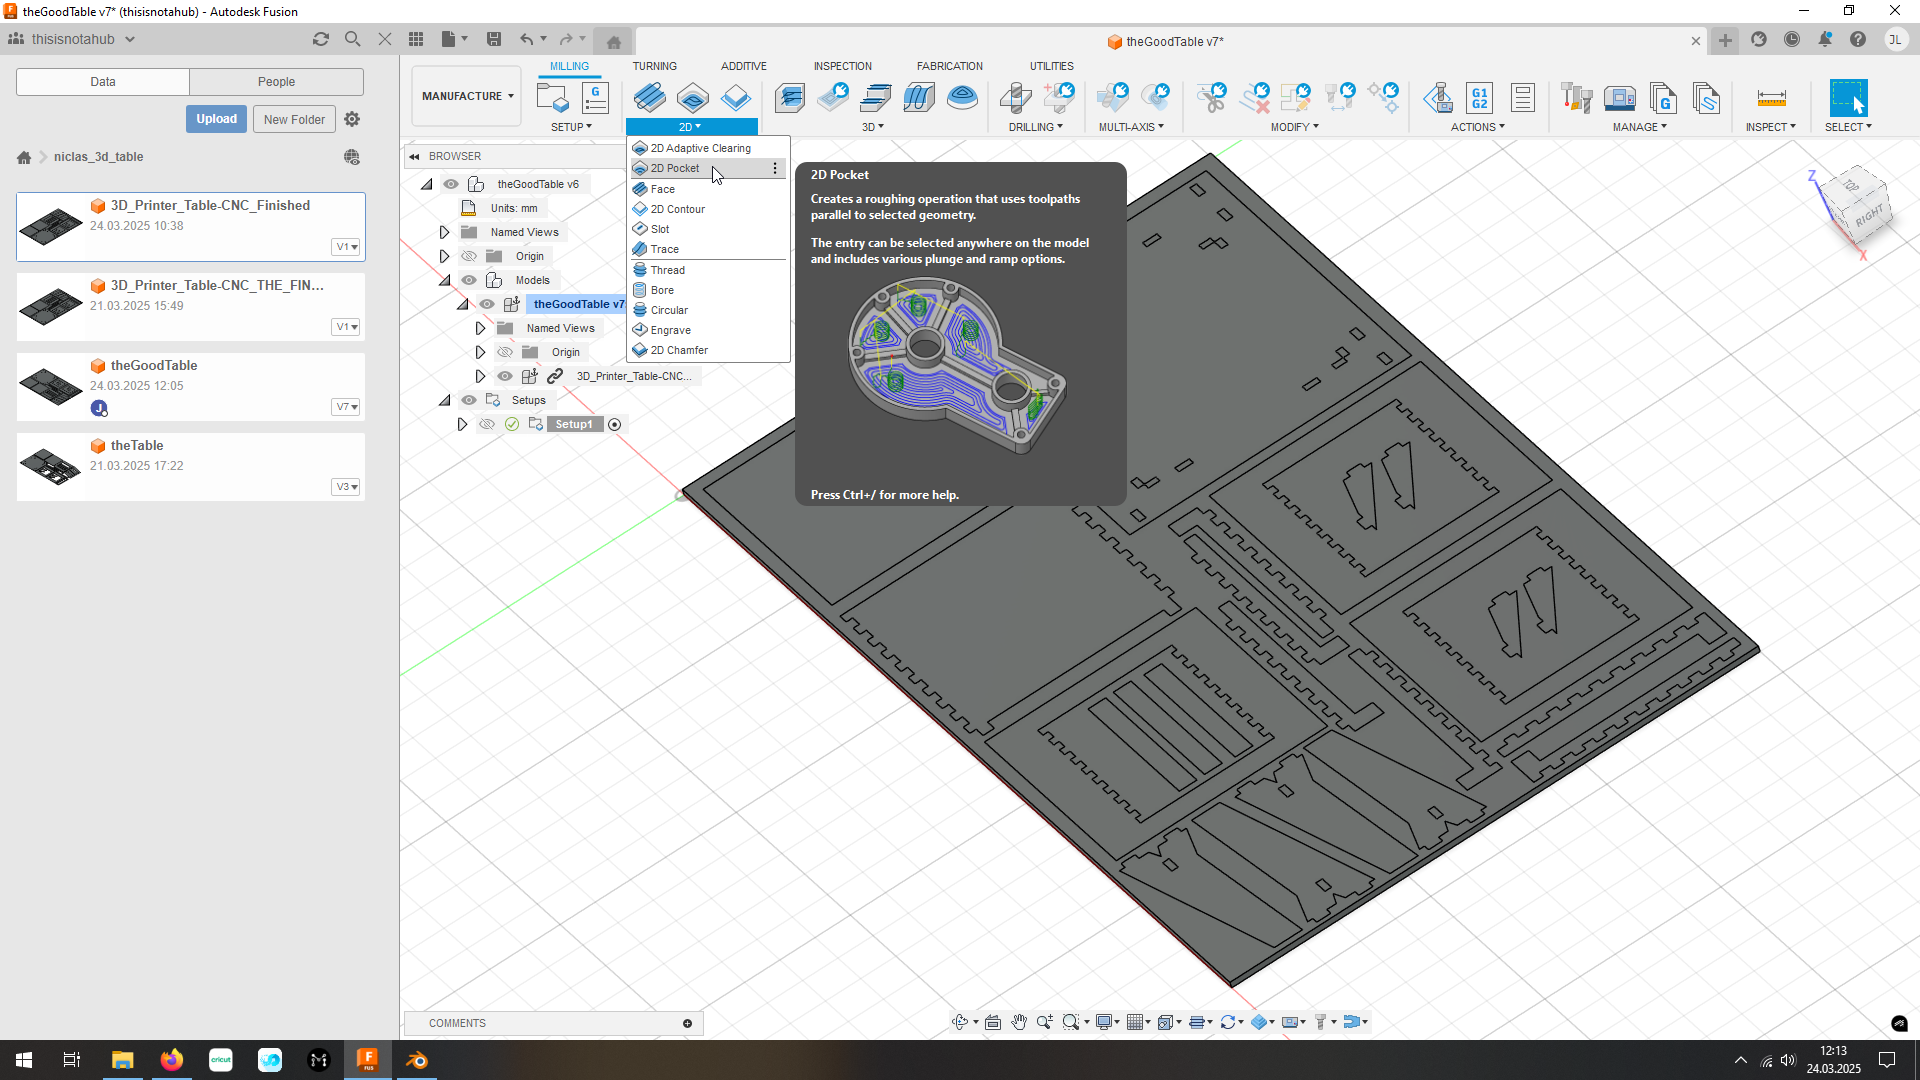Open the Tool Library icon

click(x=1577, y=97)
